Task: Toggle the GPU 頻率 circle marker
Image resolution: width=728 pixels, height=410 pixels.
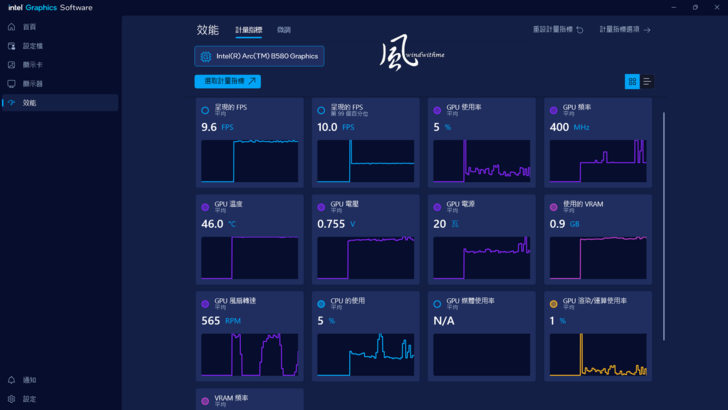Action: tap(553, 111)
